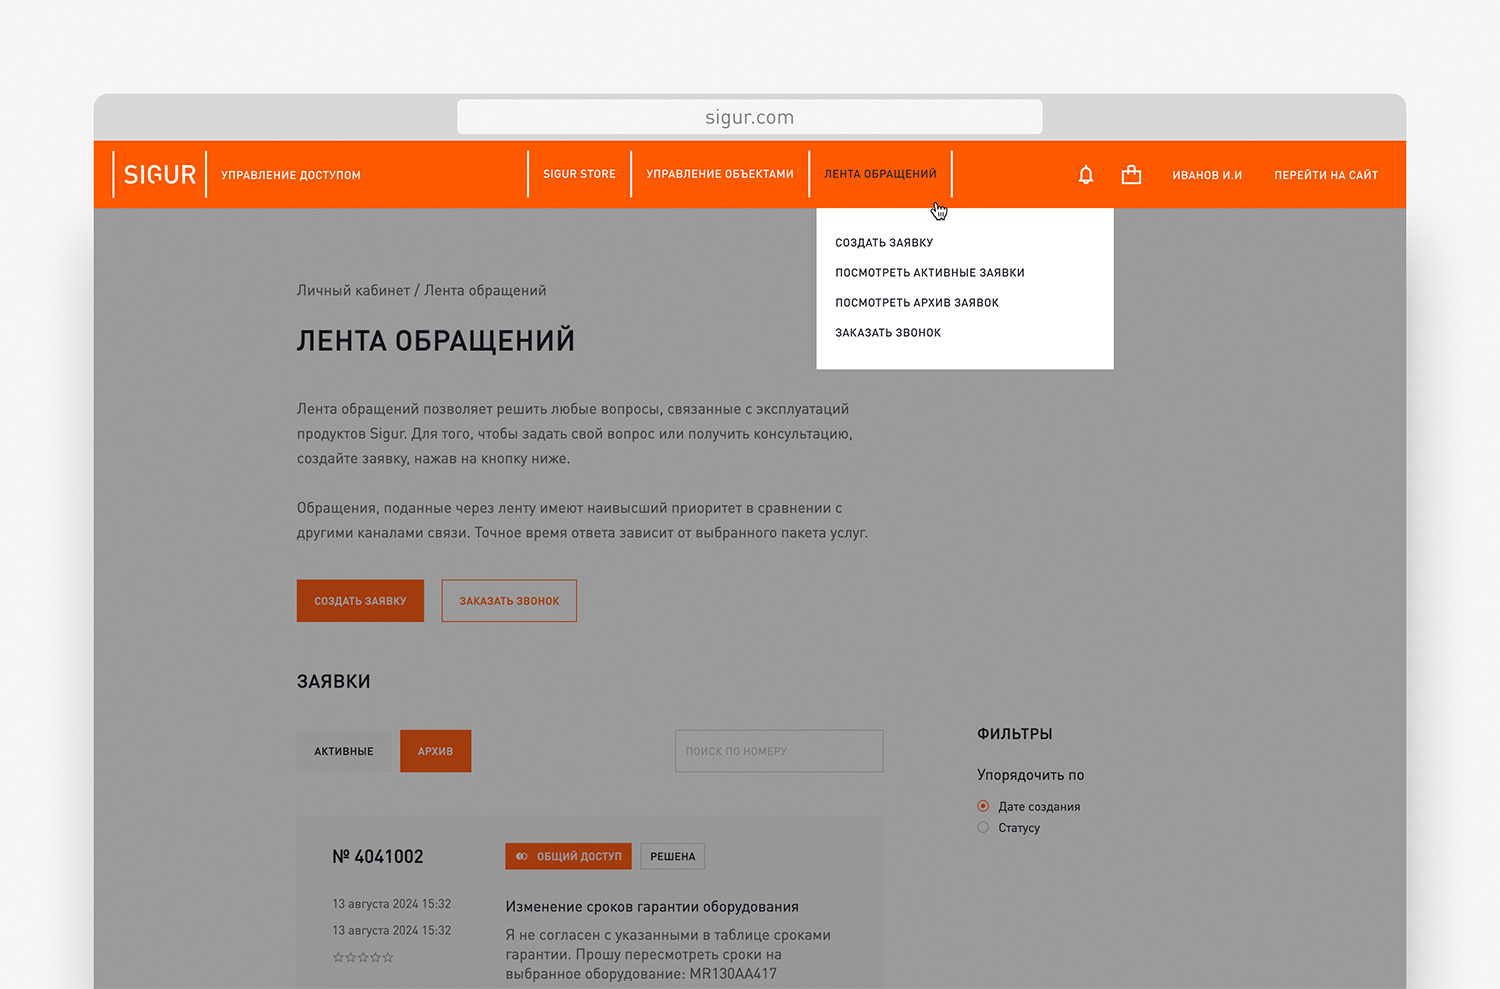
Task: Click the SIGUR logo
Action: [x=160, y=175]
